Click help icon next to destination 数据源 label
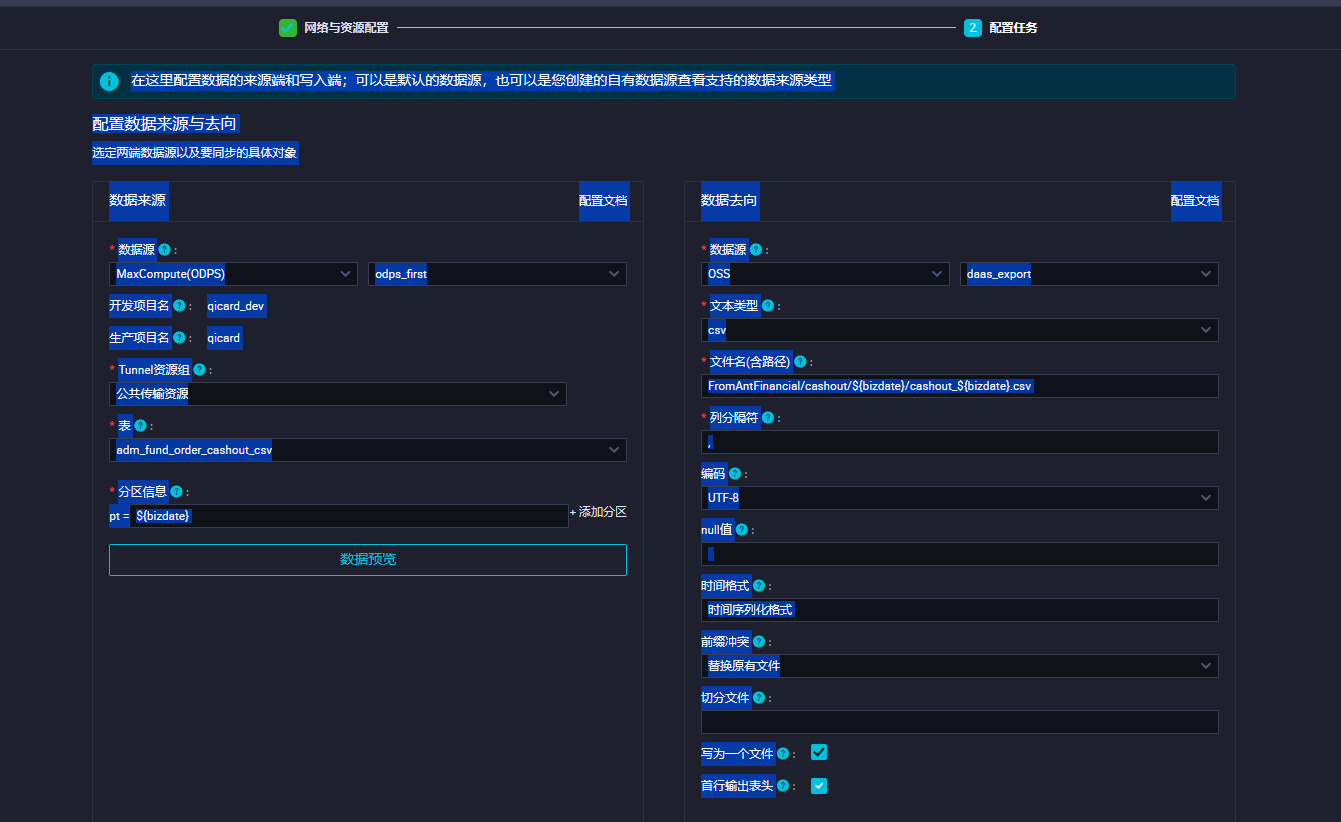This screenshot has width=1341, height=822. pyautogui.click(x=756, y=250)
